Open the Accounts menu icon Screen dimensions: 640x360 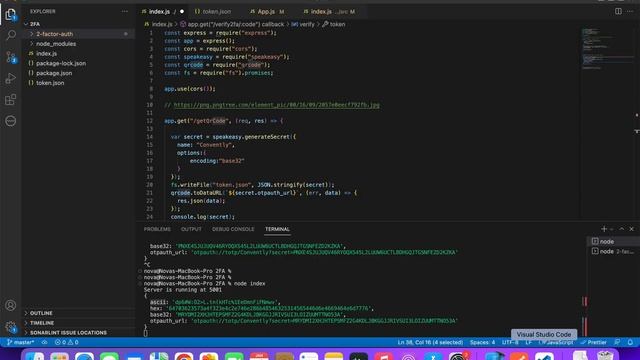tap(11, 305)
